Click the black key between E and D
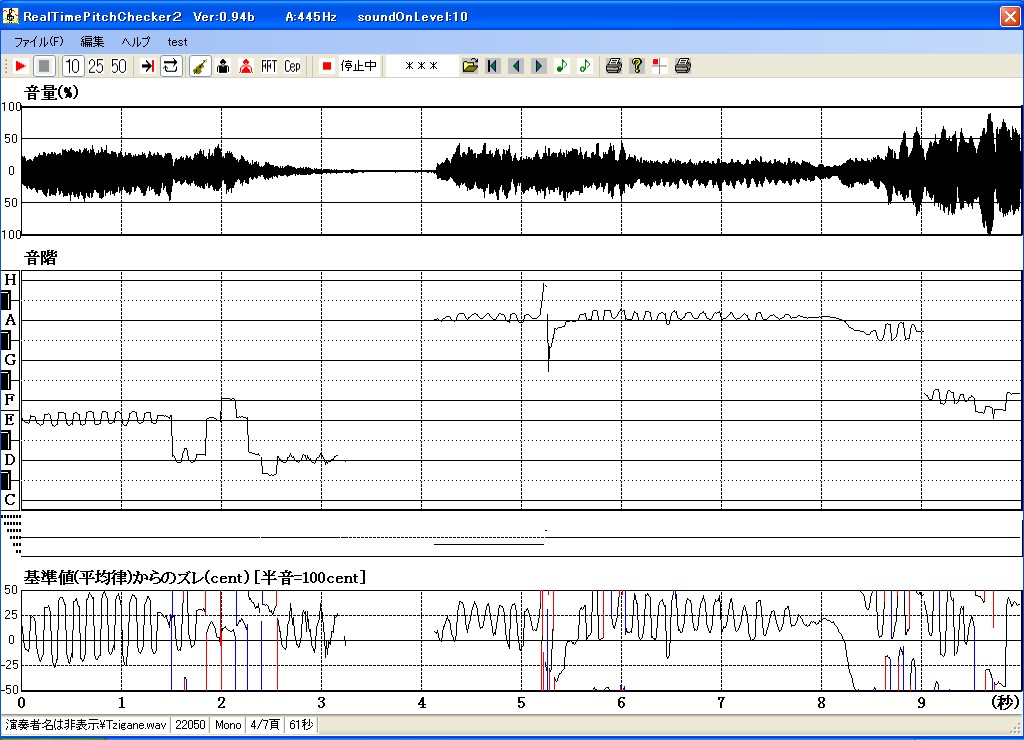Viewport: 1024px width, 740px height. (6, 440)
